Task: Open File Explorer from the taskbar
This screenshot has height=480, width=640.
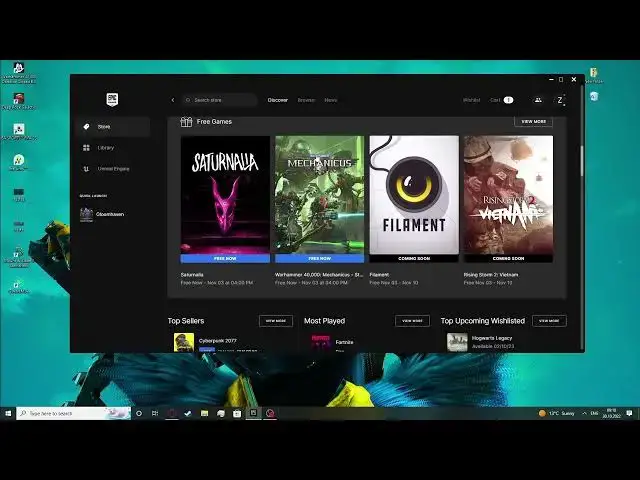Action: coord(204,413)
